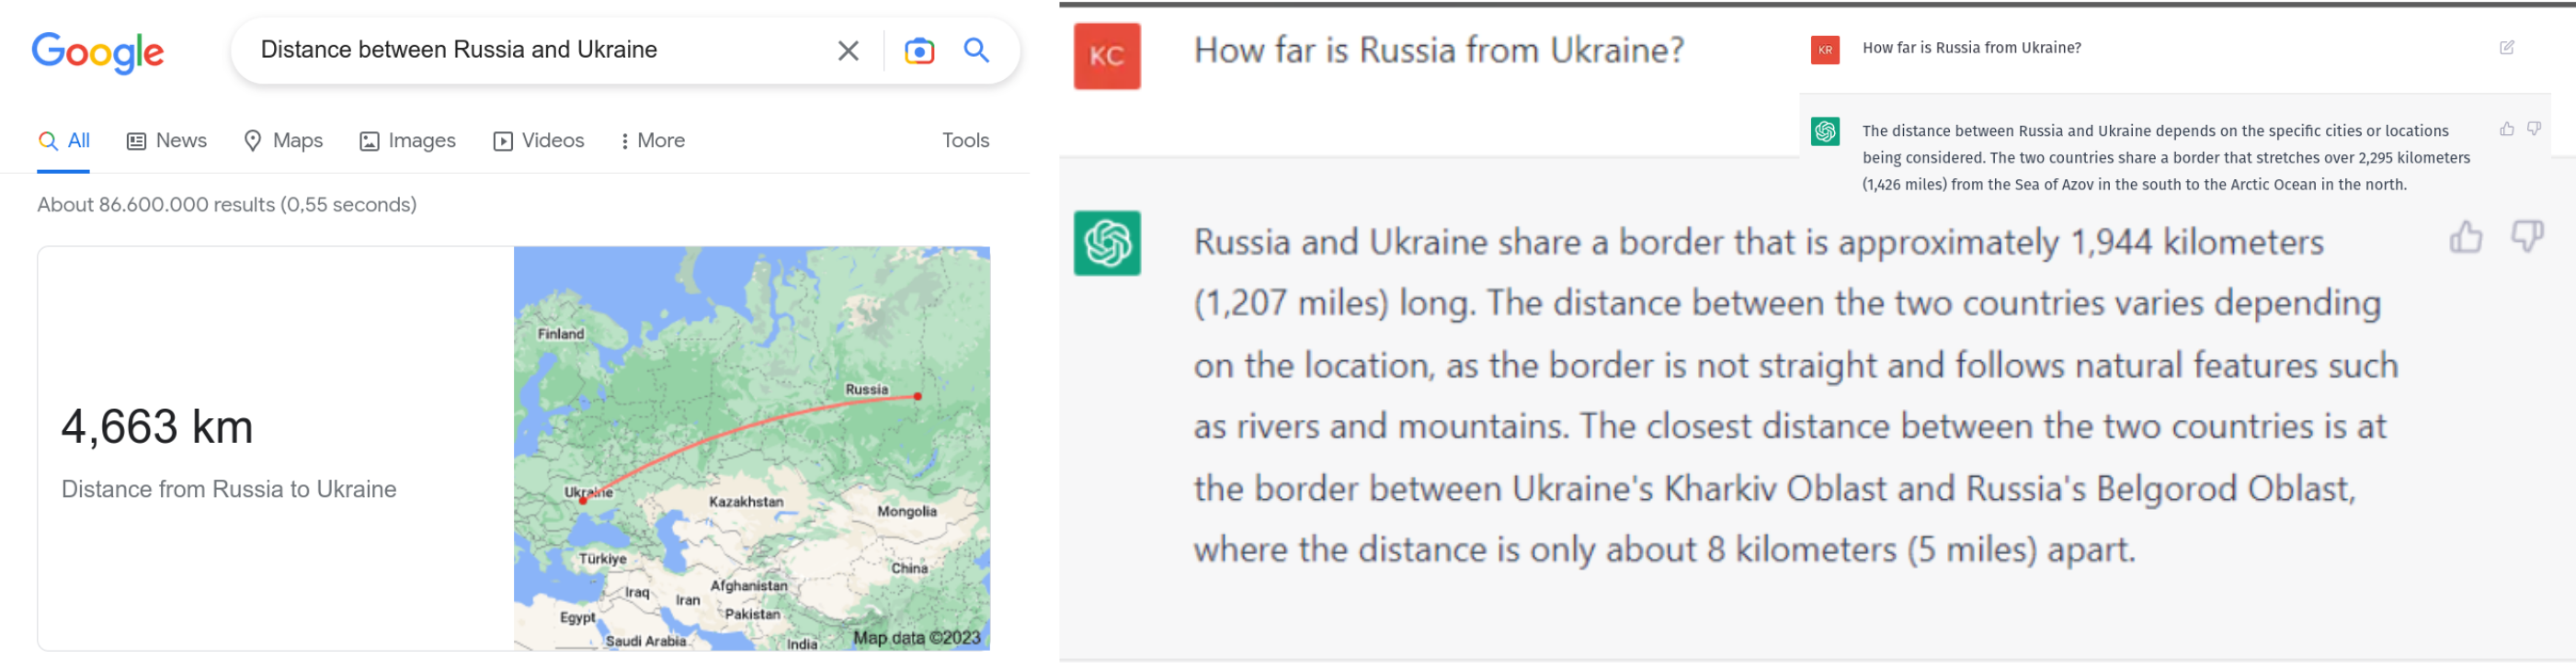Viewport: 2576px width, 669px height.
Task: Click the red KC user avatar
Action: pos(1106,56)
